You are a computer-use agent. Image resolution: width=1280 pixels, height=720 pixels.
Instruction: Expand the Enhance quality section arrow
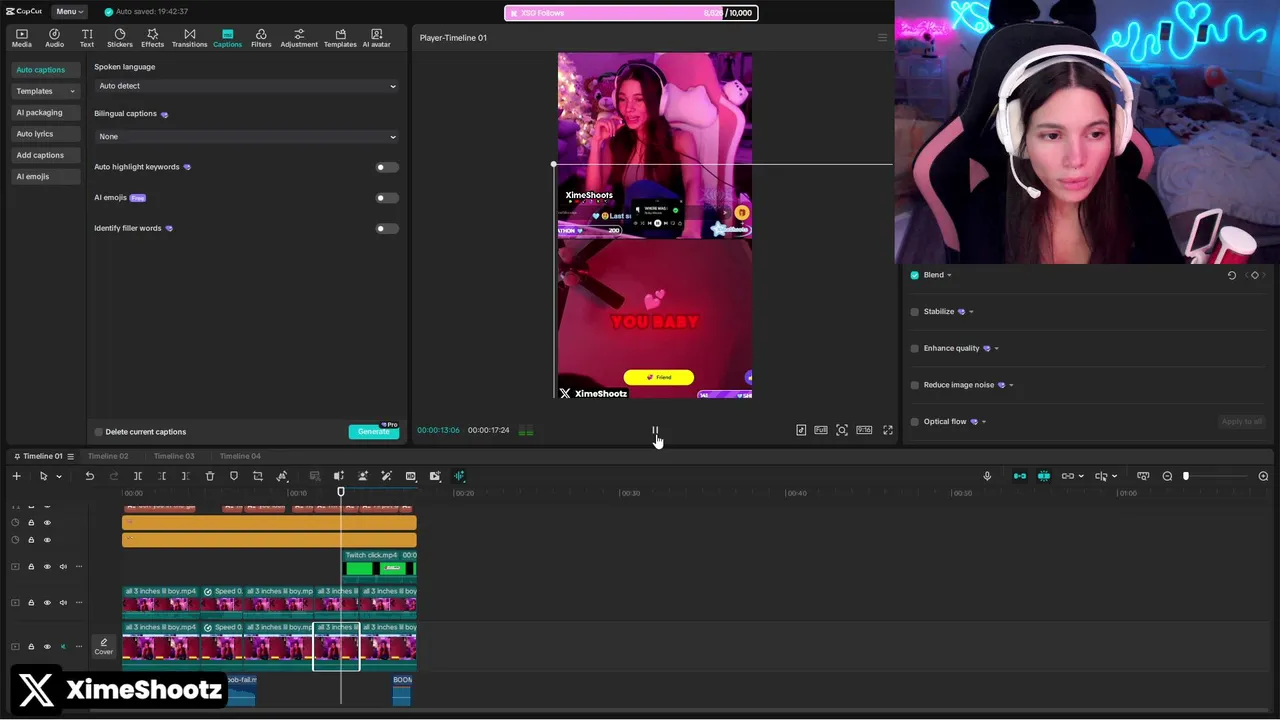point(996,348)
